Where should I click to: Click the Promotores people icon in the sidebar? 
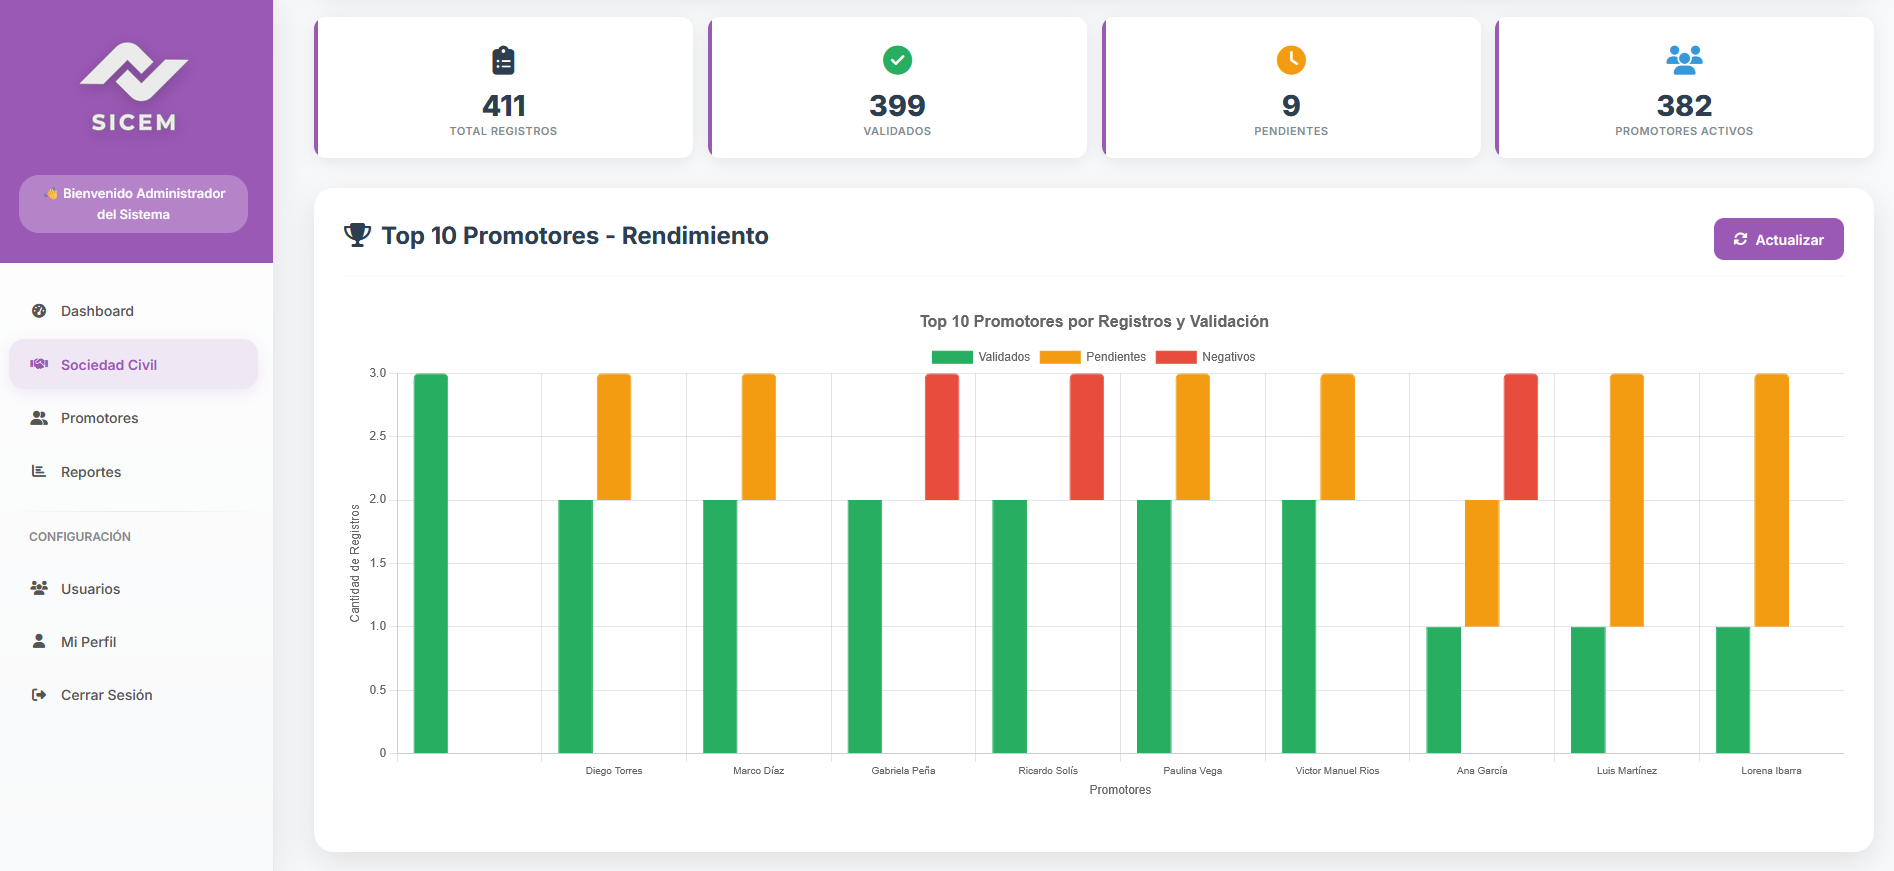coord(39,418)
